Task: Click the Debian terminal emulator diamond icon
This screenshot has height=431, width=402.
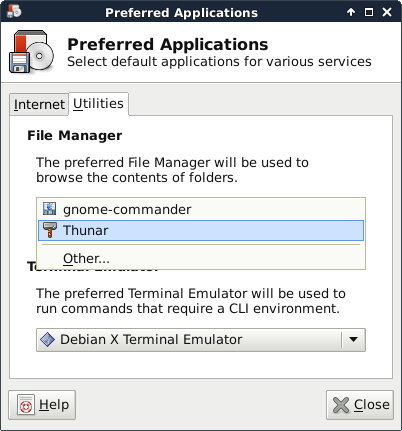Action: click(x=47, y=340)
